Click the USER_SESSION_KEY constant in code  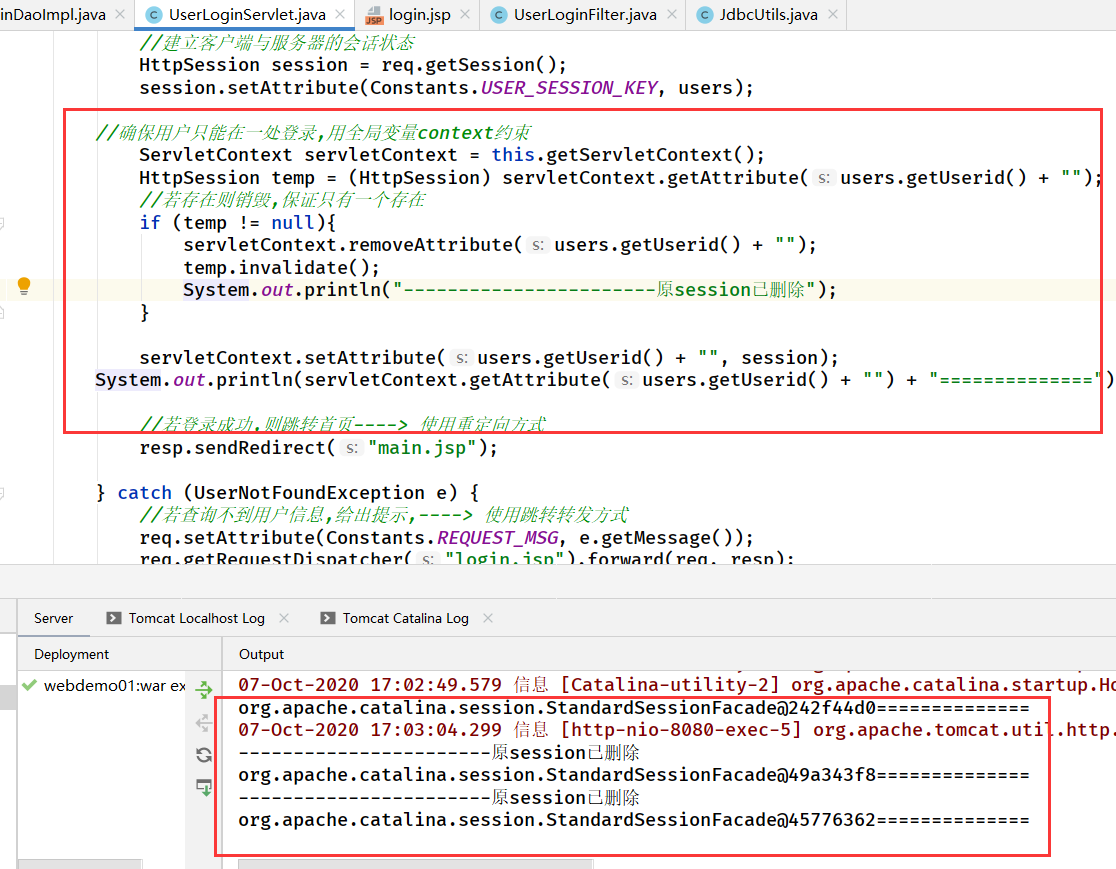tap(569, 88)
